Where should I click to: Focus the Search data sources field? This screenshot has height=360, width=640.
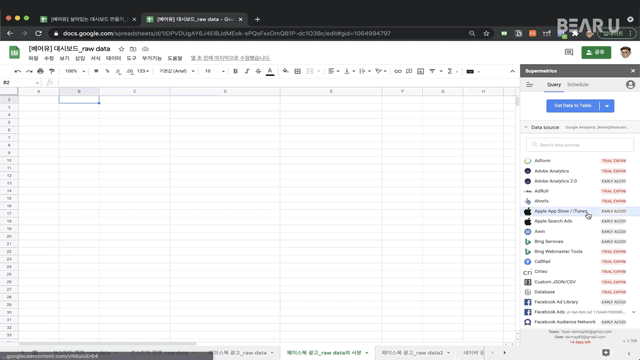pos(580,145)
